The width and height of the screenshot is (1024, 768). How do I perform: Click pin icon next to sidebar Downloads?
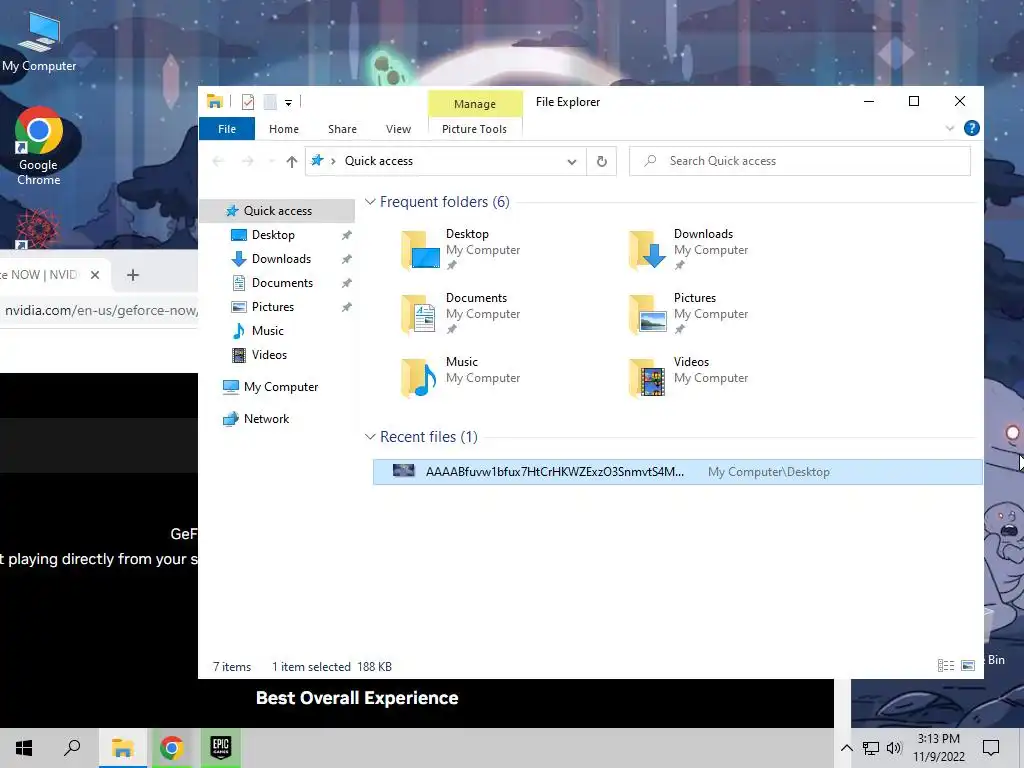(347, 259)
